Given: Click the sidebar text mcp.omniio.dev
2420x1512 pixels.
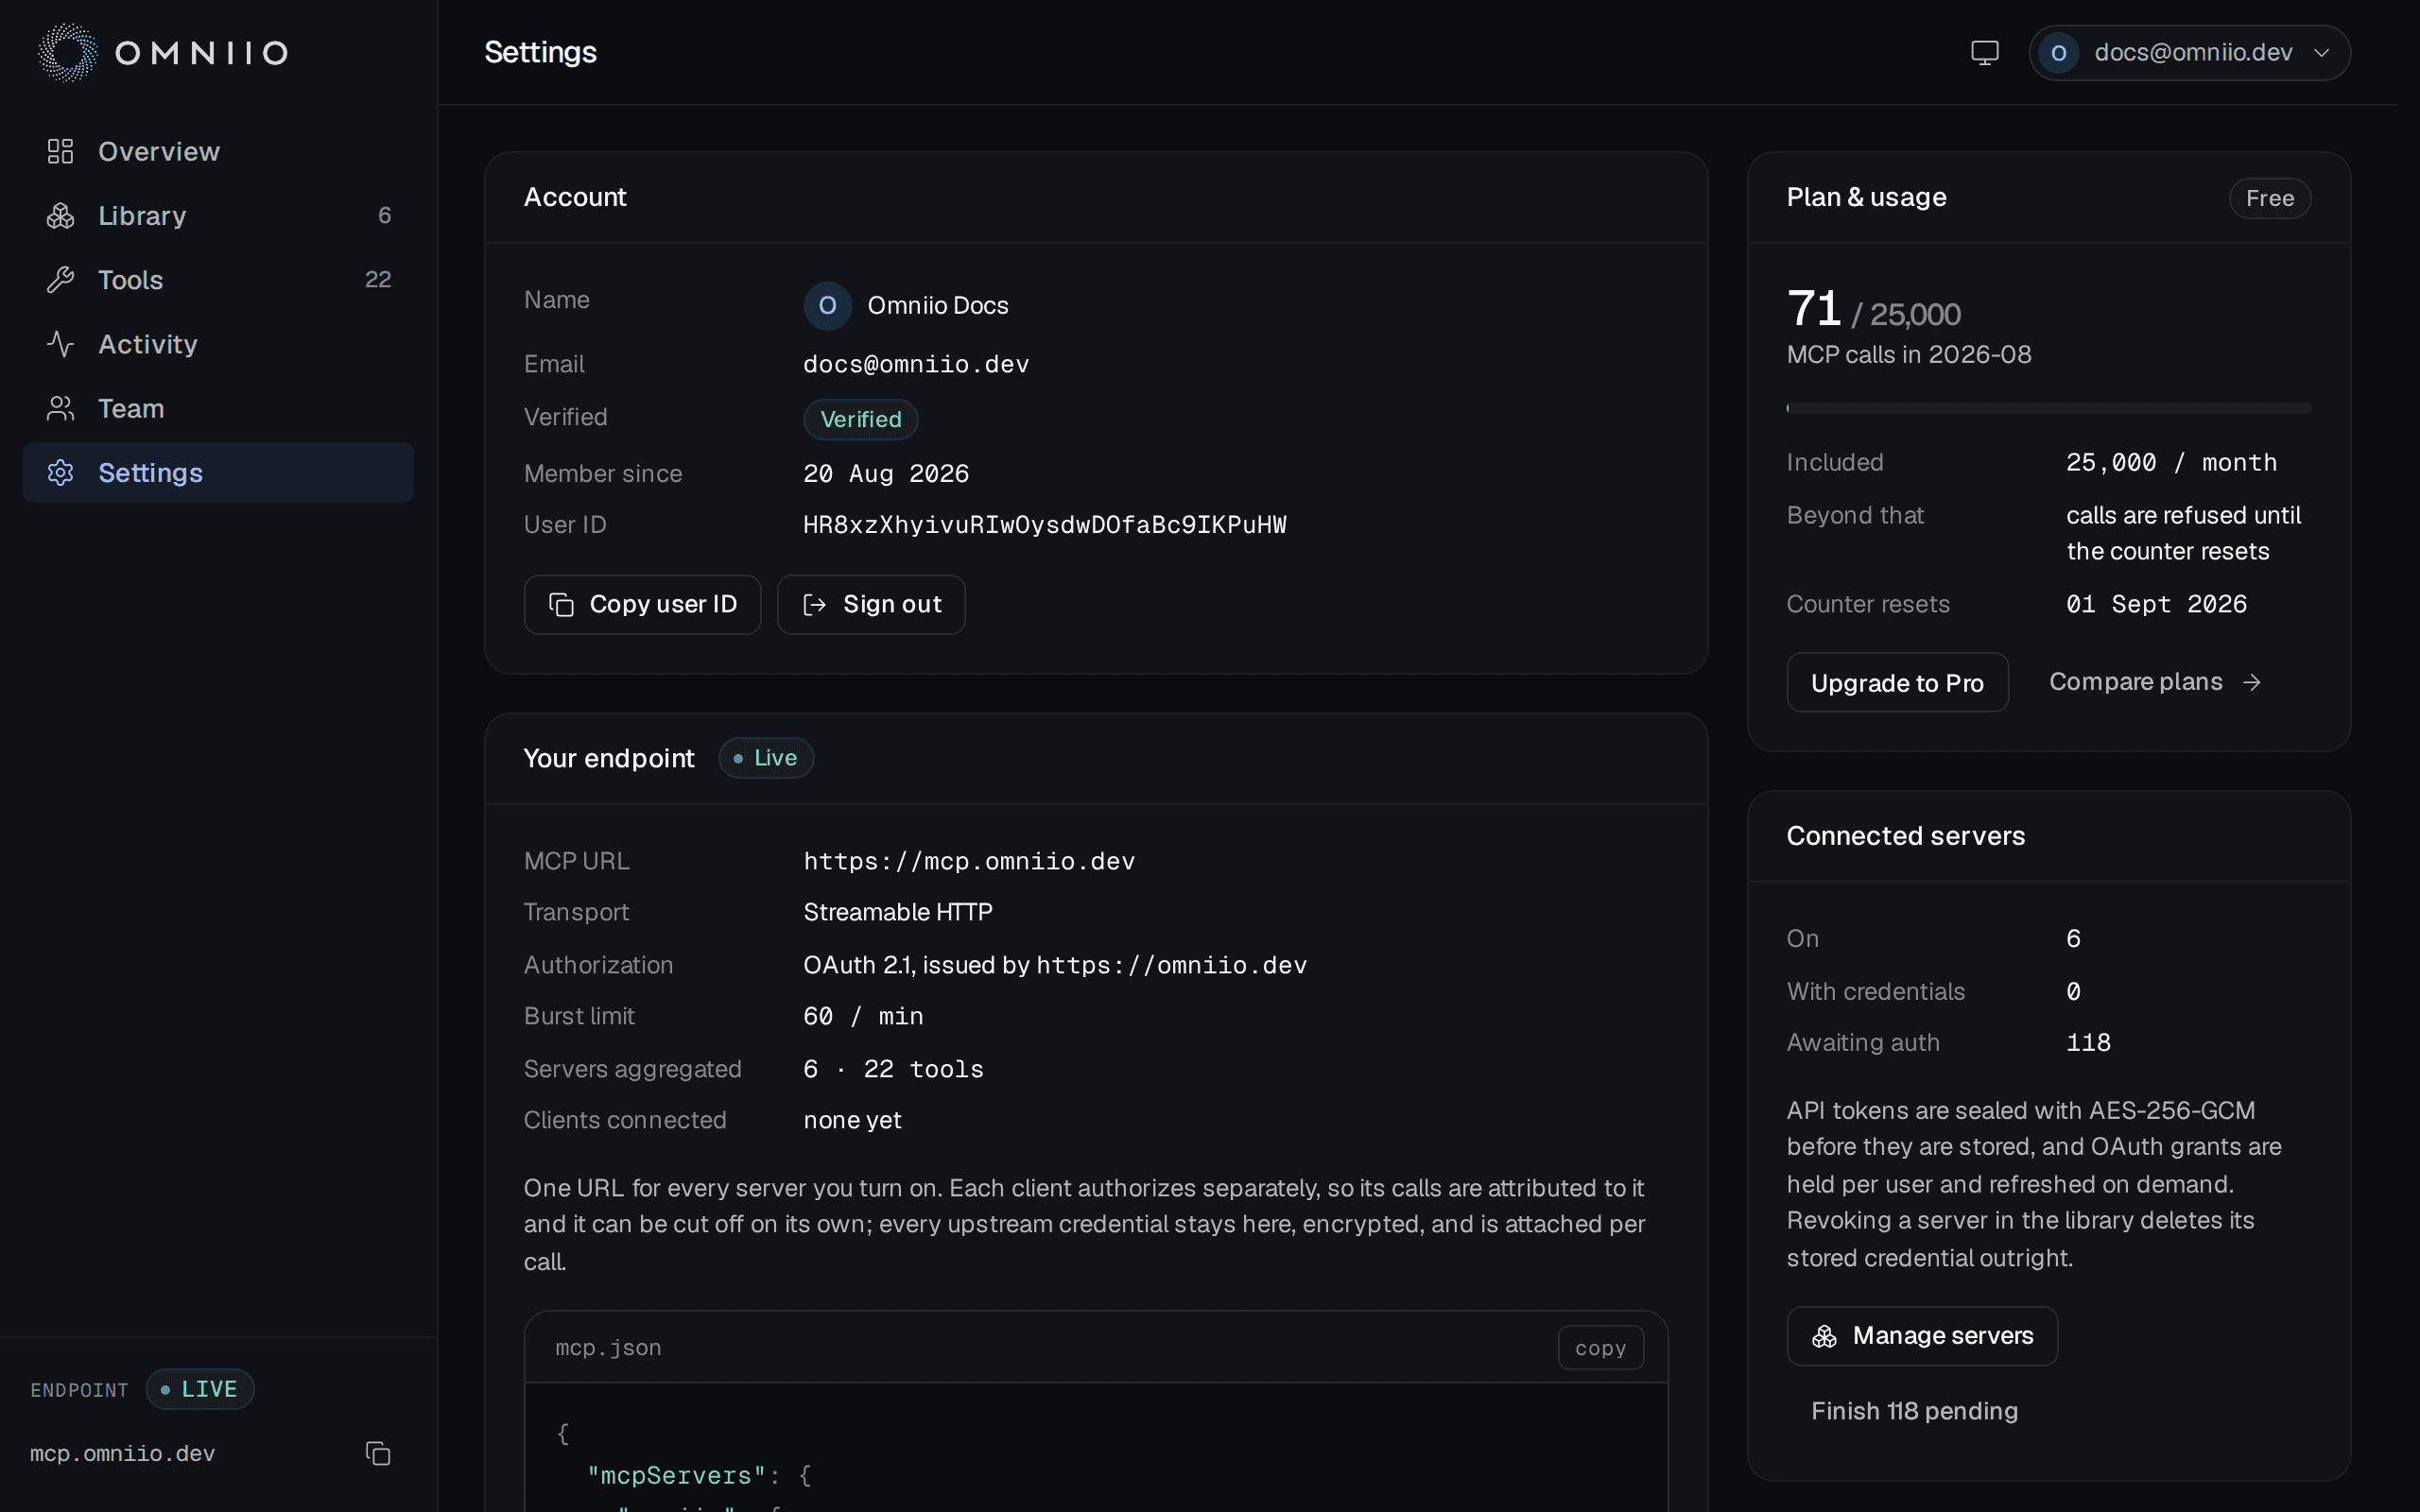Looking at the screenshot, I should [x=122, y=1453].
